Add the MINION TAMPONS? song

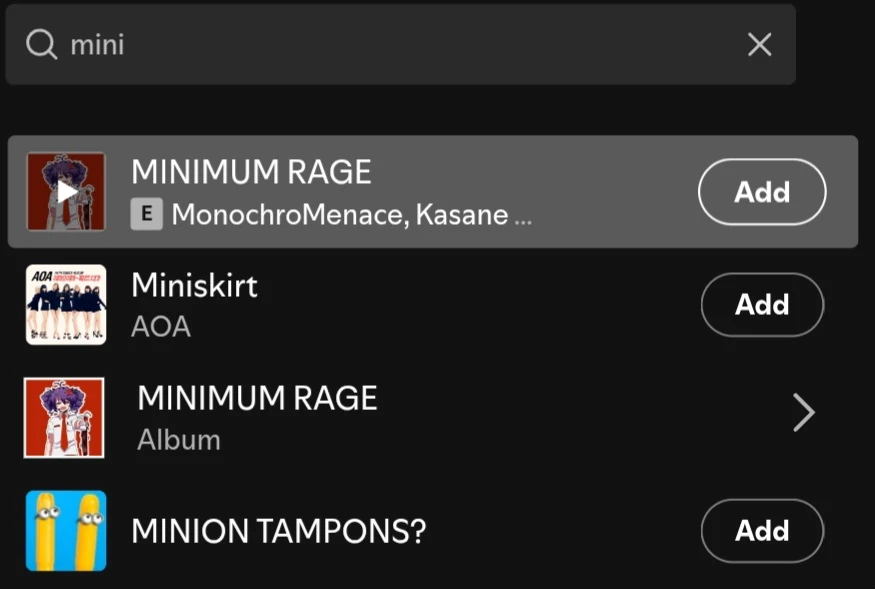(x=762, y=531)
